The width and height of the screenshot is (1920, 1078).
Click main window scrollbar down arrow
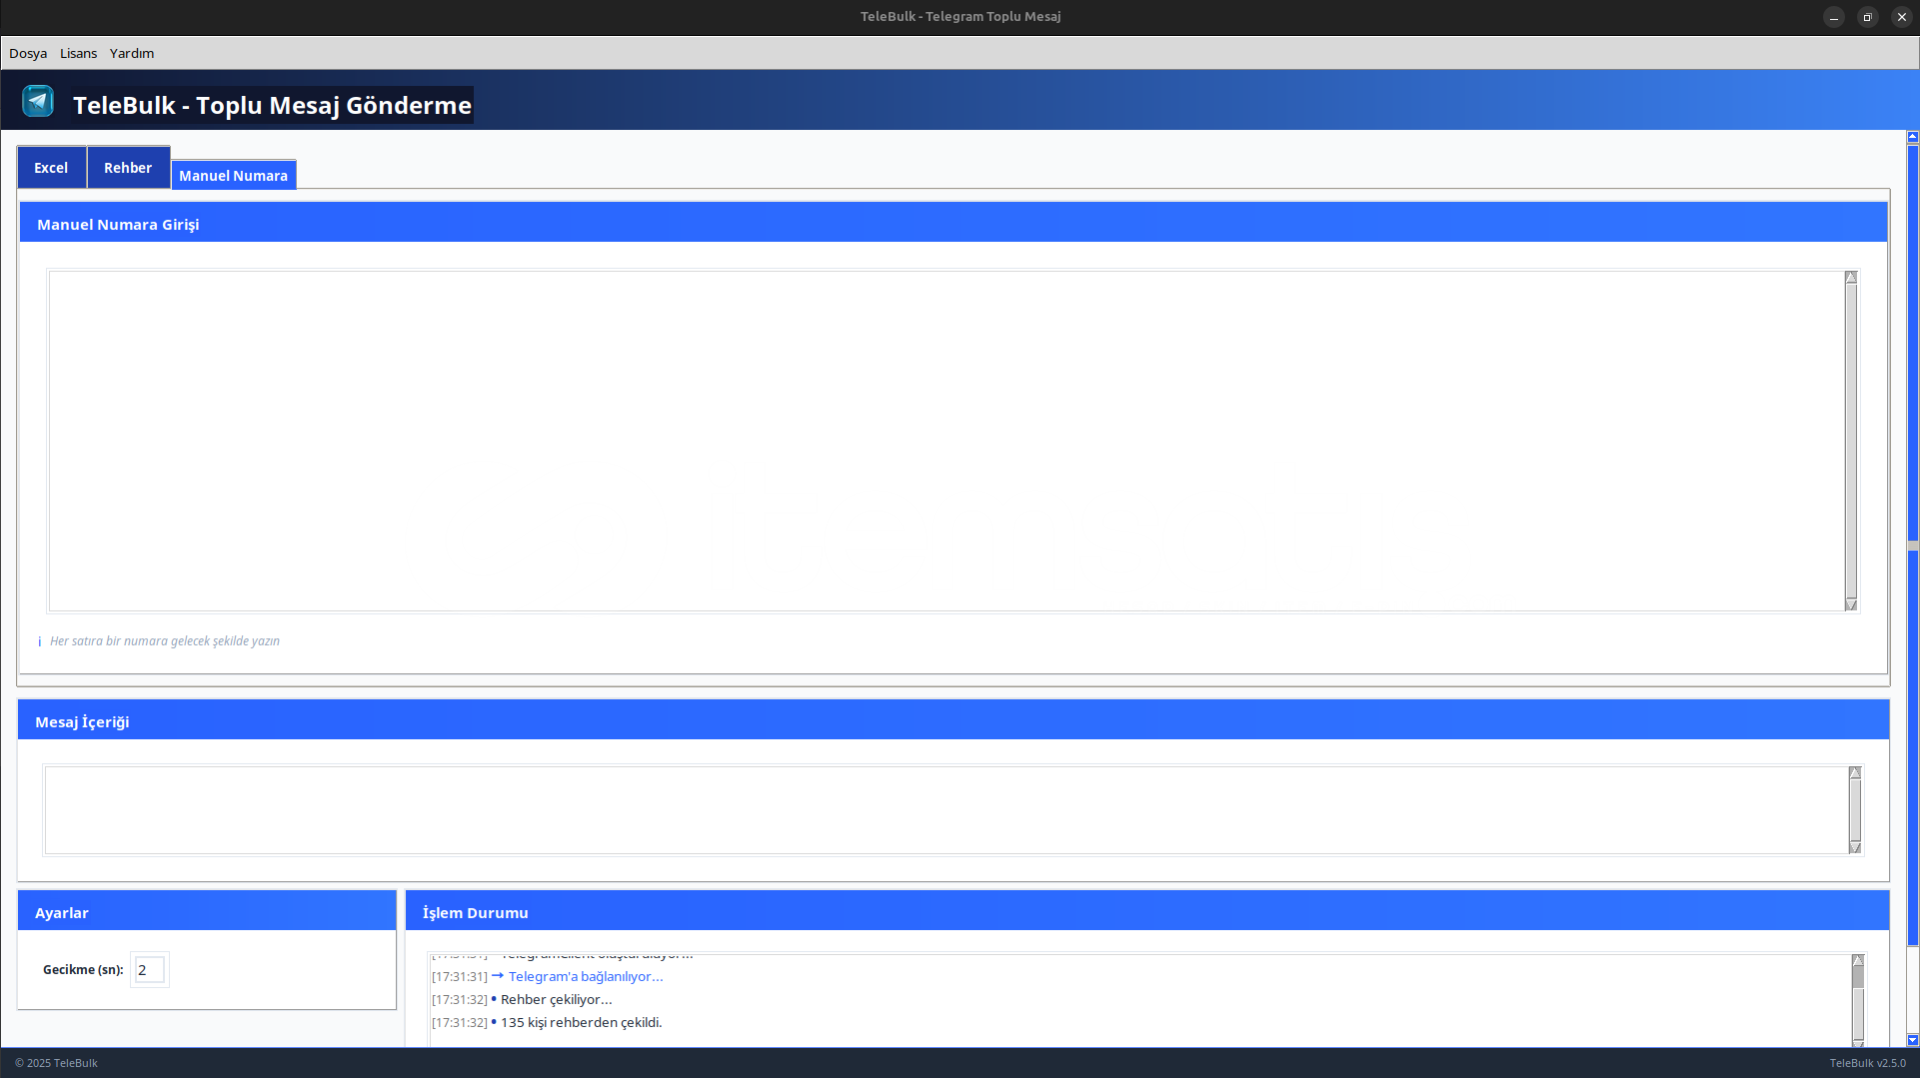(1913, 1040)
